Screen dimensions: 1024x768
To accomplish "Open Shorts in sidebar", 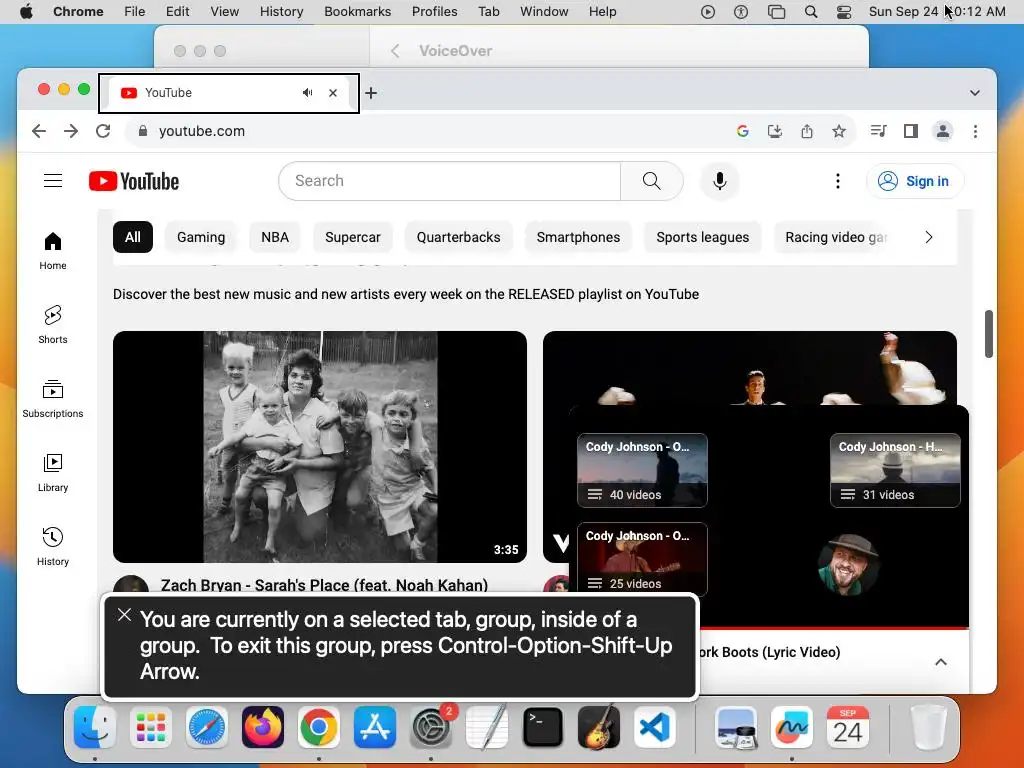I will [x=53, y=325].
